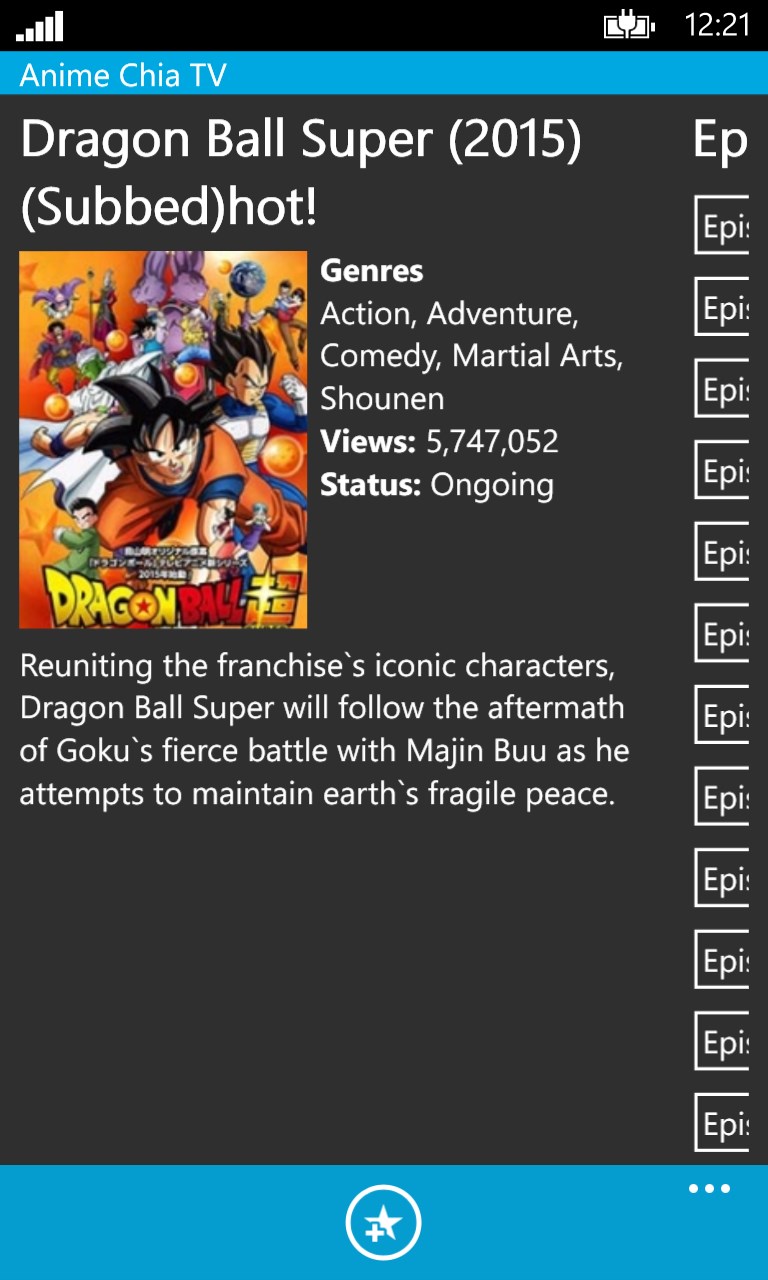Switch to the partially visible Episodes tab header
The width and height of the screenshot is (768, 1280).
pos(721,142)
